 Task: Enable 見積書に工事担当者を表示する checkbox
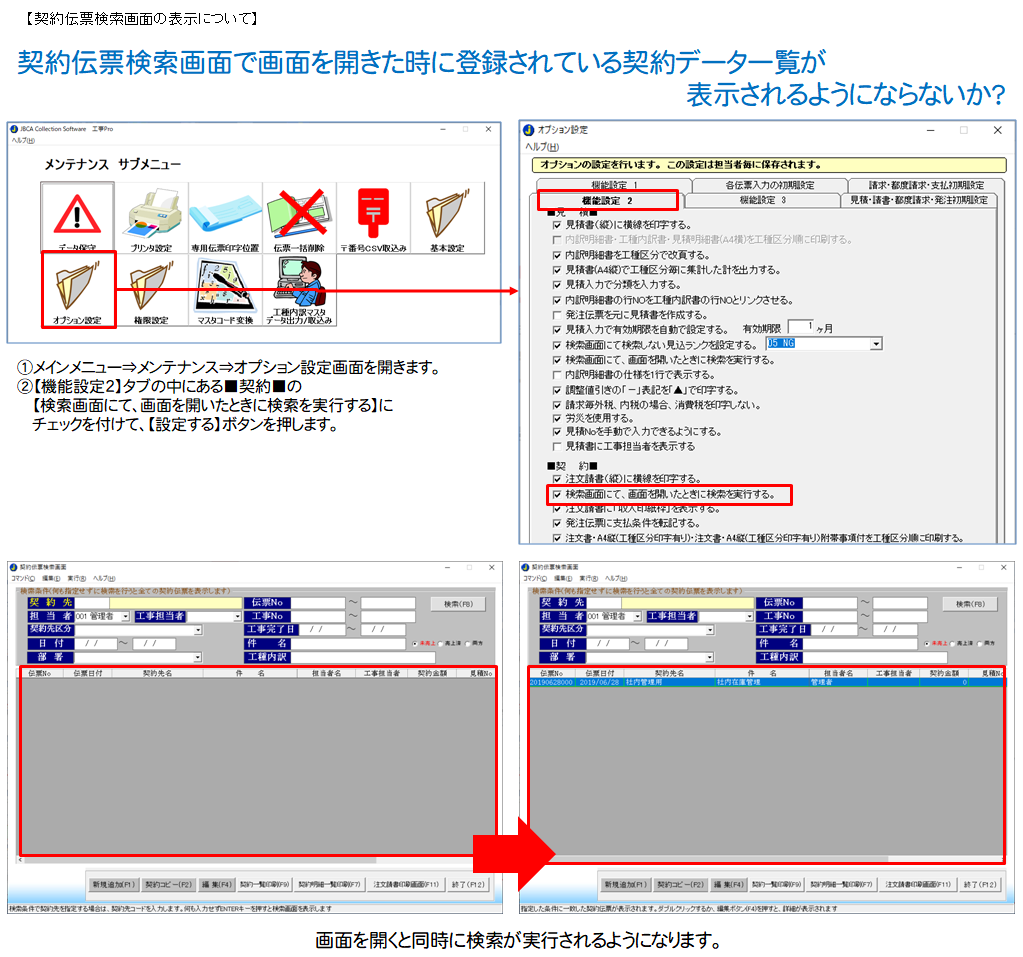coord(557,446)
